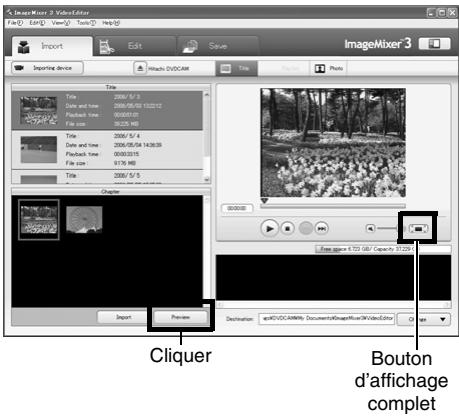
Task: Open the Edit menu
Action: click(37, 23)
